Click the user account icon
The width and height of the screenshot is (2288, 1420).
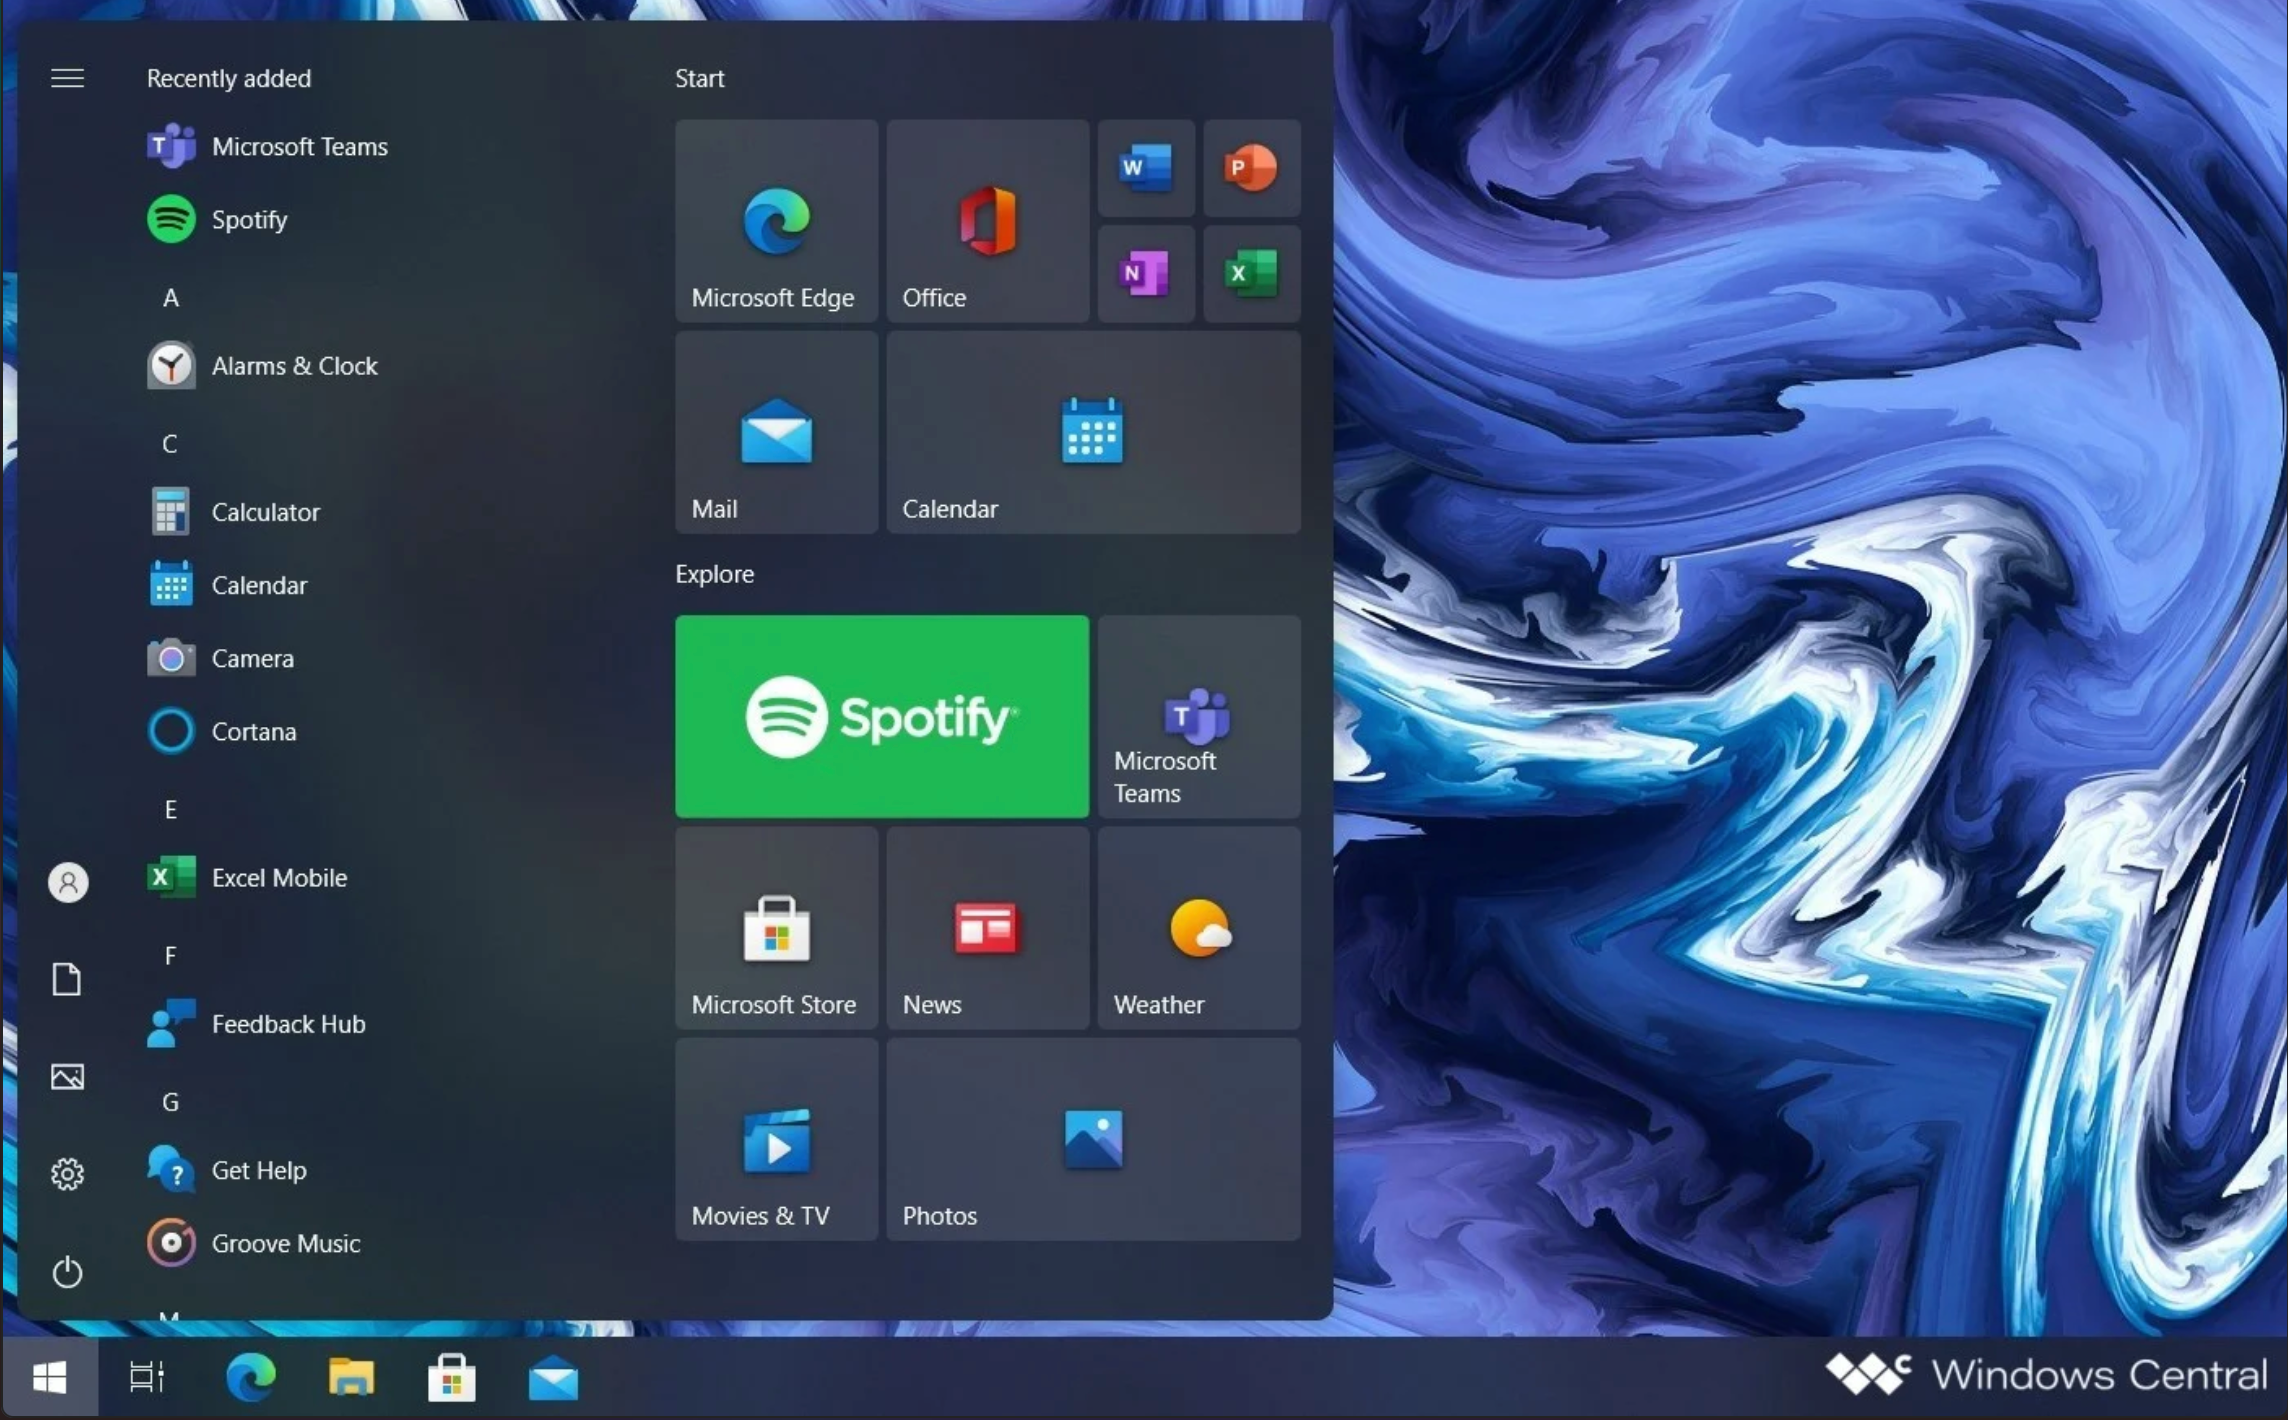[x=68, y=882]
